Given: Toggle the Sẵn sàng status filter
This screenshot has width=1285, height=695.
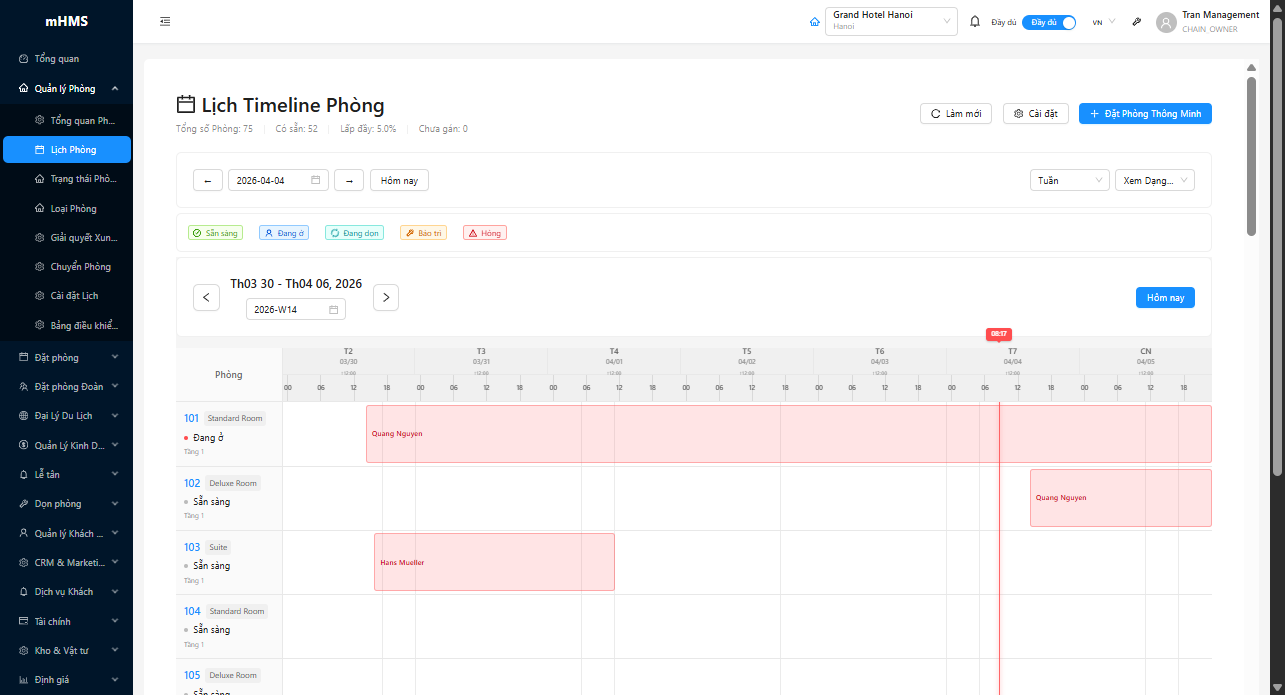Looking at the screenshot, I should [215, 233].
